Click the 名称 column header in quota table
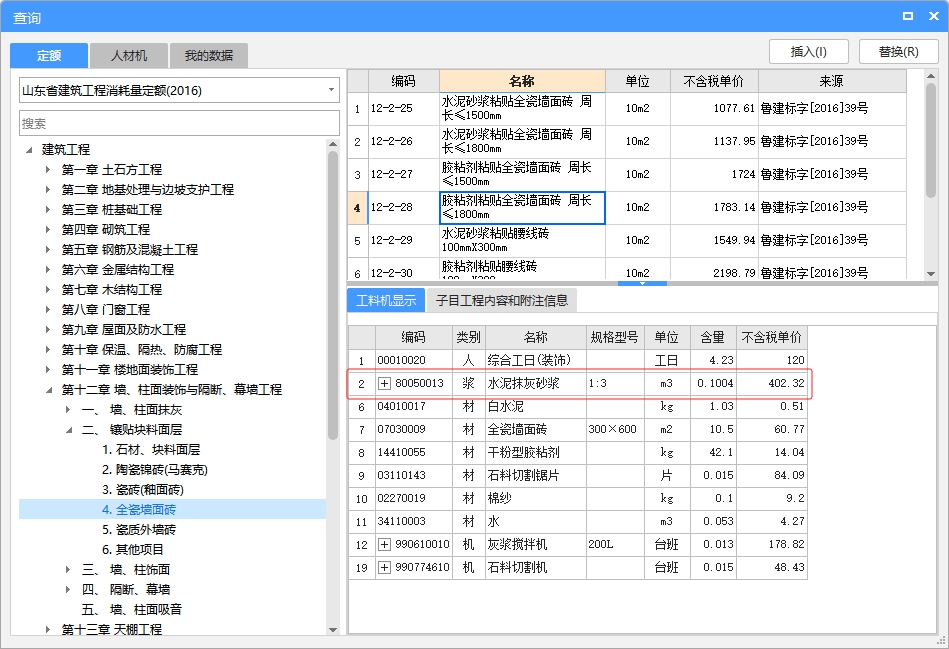949x649 pixels. [x=522, y=81]
